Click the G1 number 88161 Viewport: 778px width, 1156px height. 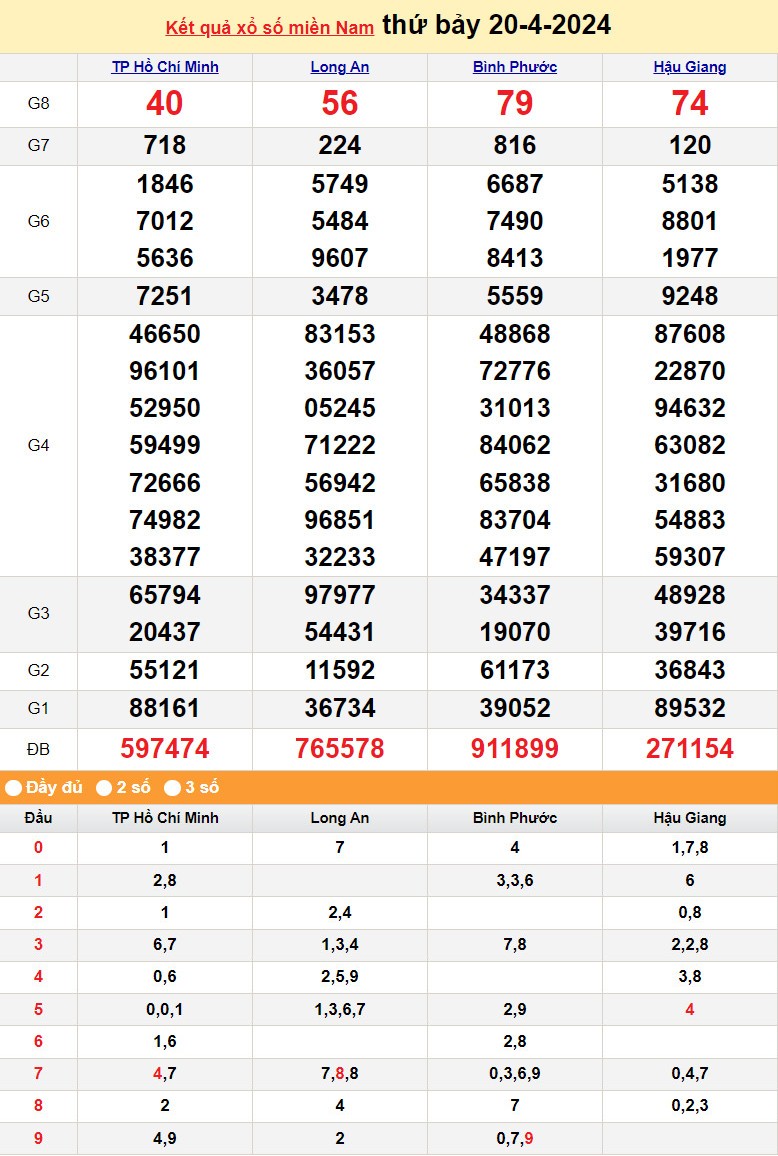pos(165,709)
